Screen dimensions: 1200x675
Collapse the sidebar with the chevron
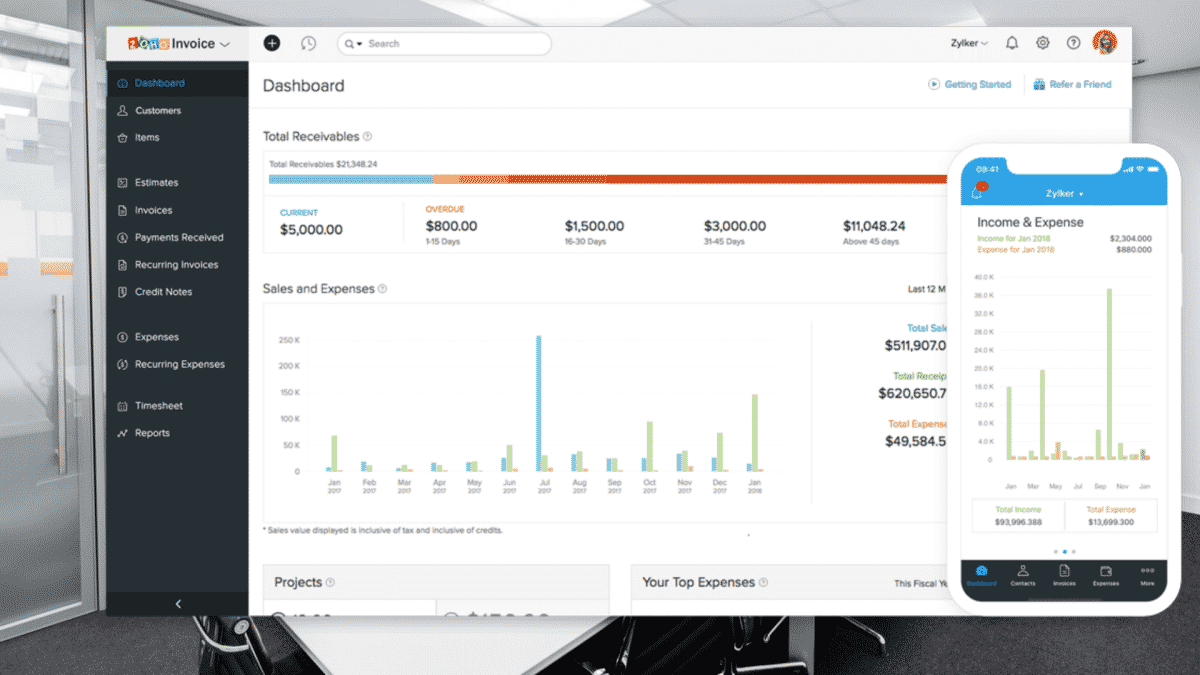click(x=178, y=604)
